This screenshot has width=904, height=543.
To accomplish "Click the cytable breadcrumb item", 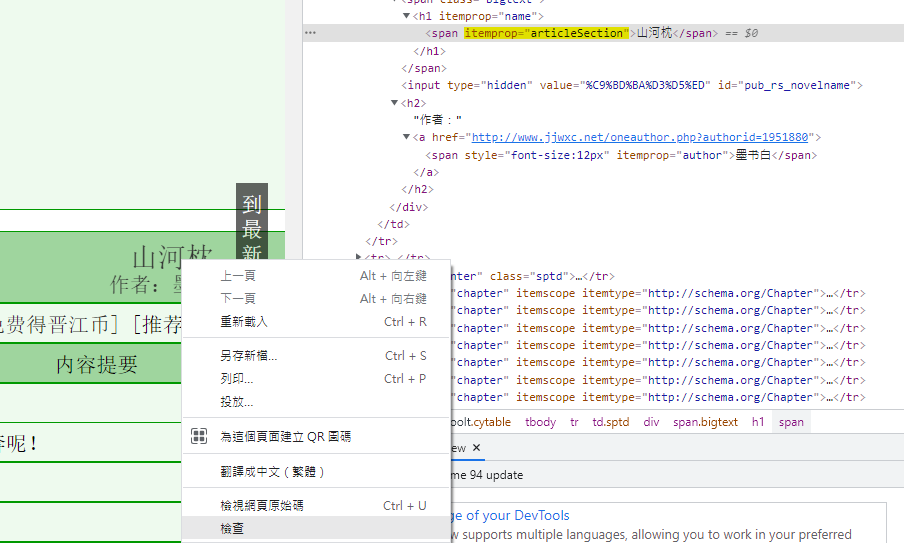I will 481,422.
